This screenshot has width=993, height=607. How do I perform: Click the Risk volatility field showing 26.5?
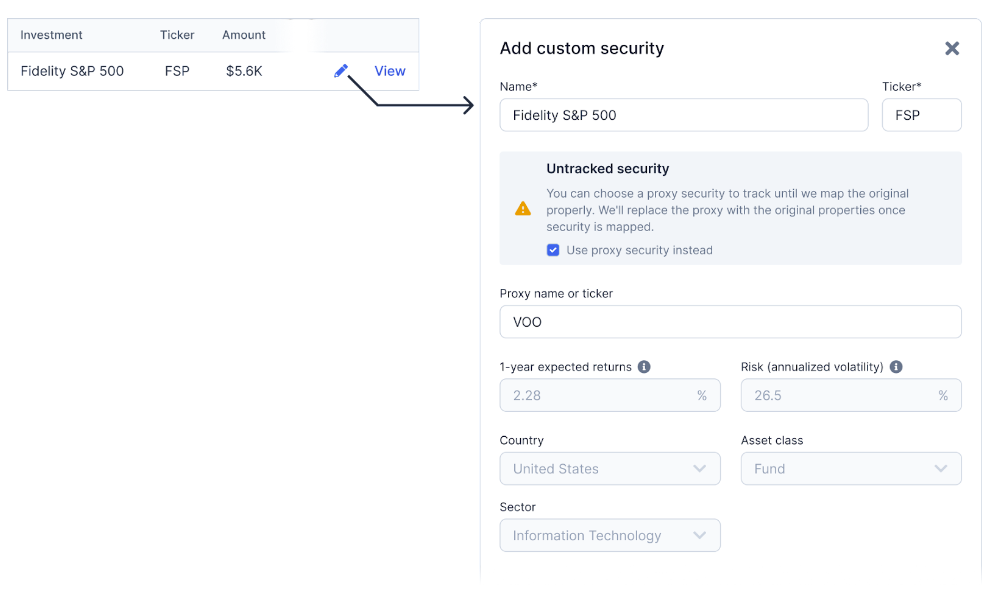pyautogui.click(x=851, y=395)
